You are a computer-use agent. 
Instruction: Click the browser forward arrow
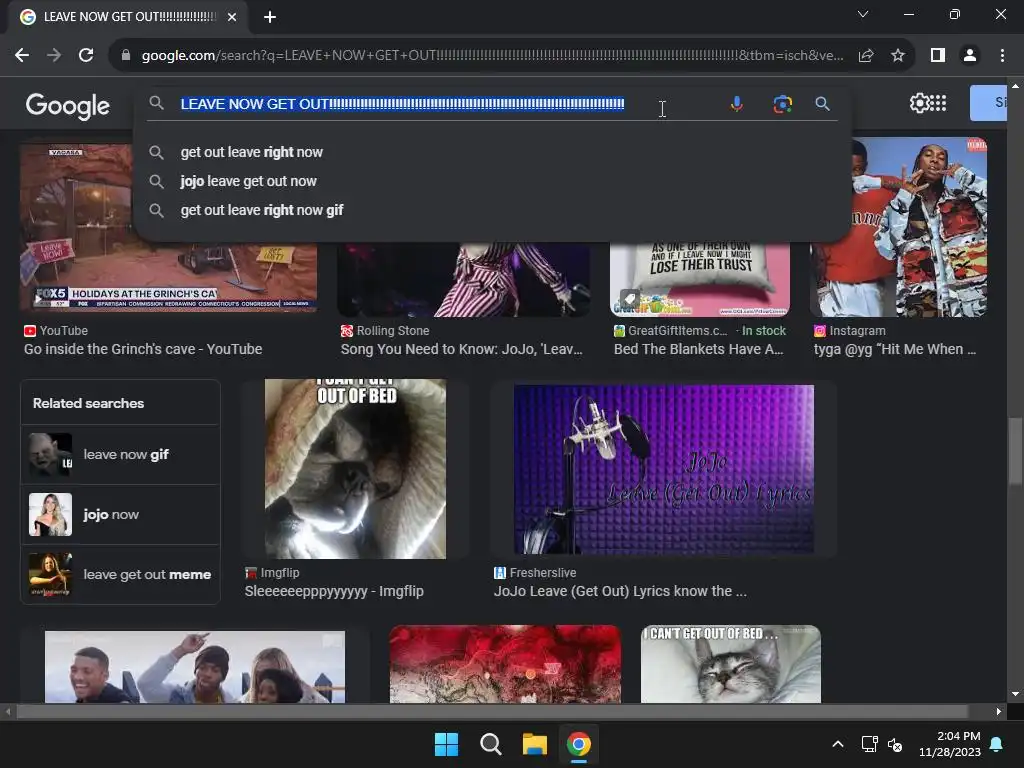pos(54,56)
